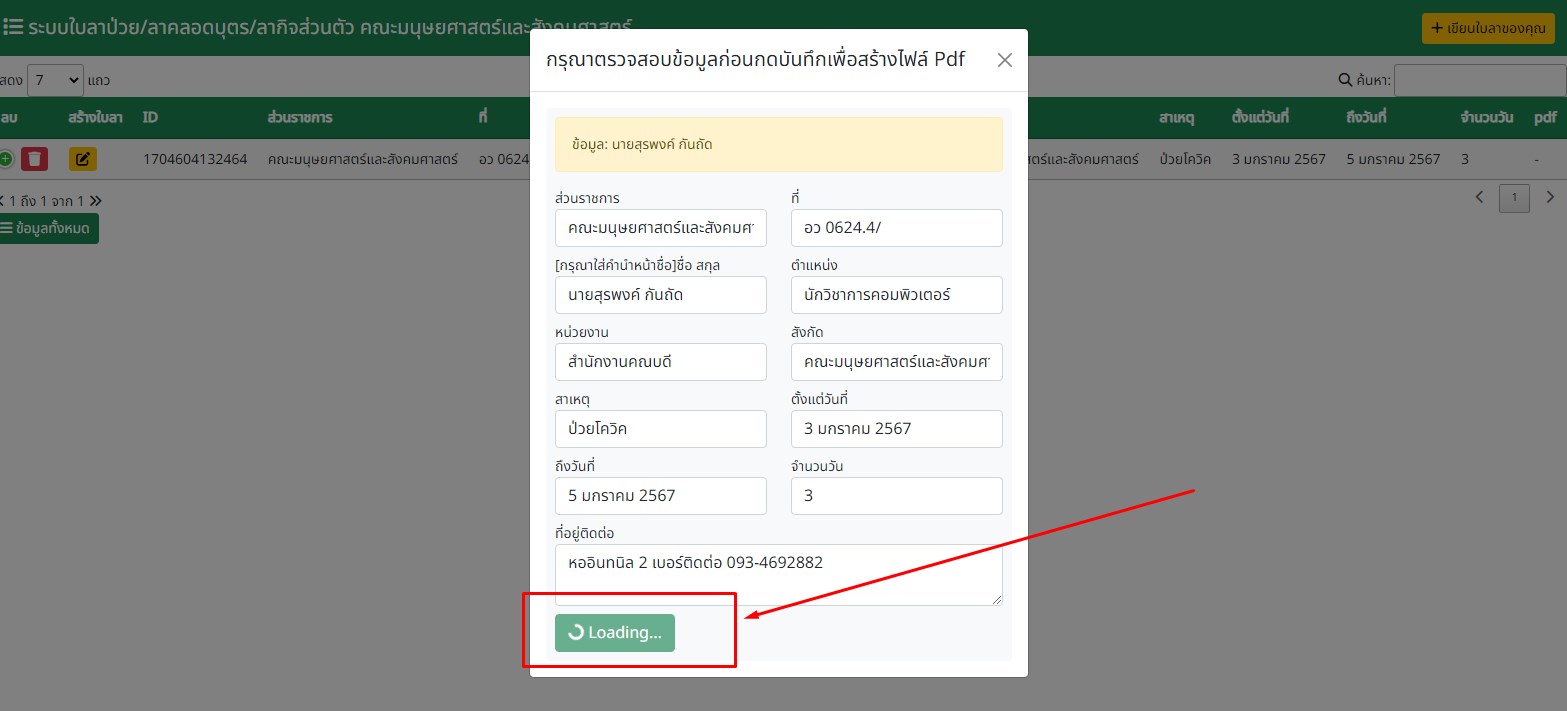Click the previous page chevron at right
Image resolution: width=1567 pixels, height=711 pixels.
[1480, 197]
